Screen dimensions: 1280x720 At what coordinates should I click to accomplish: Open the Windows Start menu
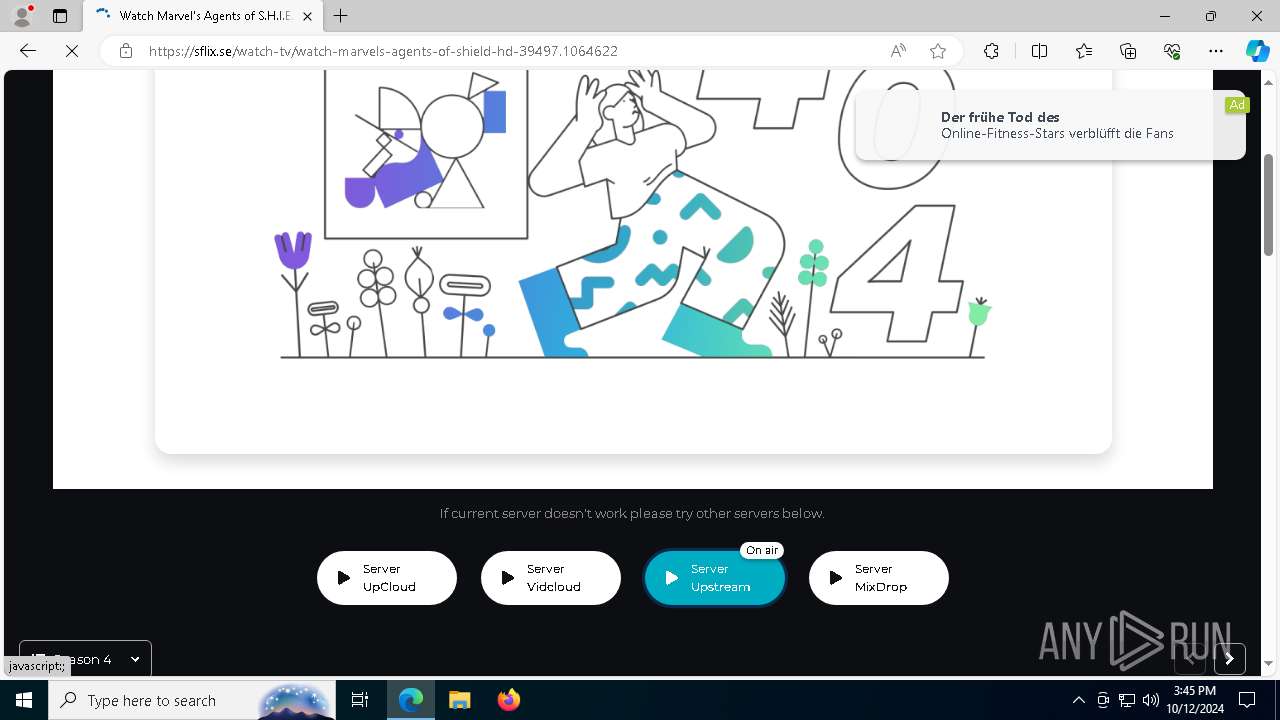pyautogui.click(x=24, y=700)
